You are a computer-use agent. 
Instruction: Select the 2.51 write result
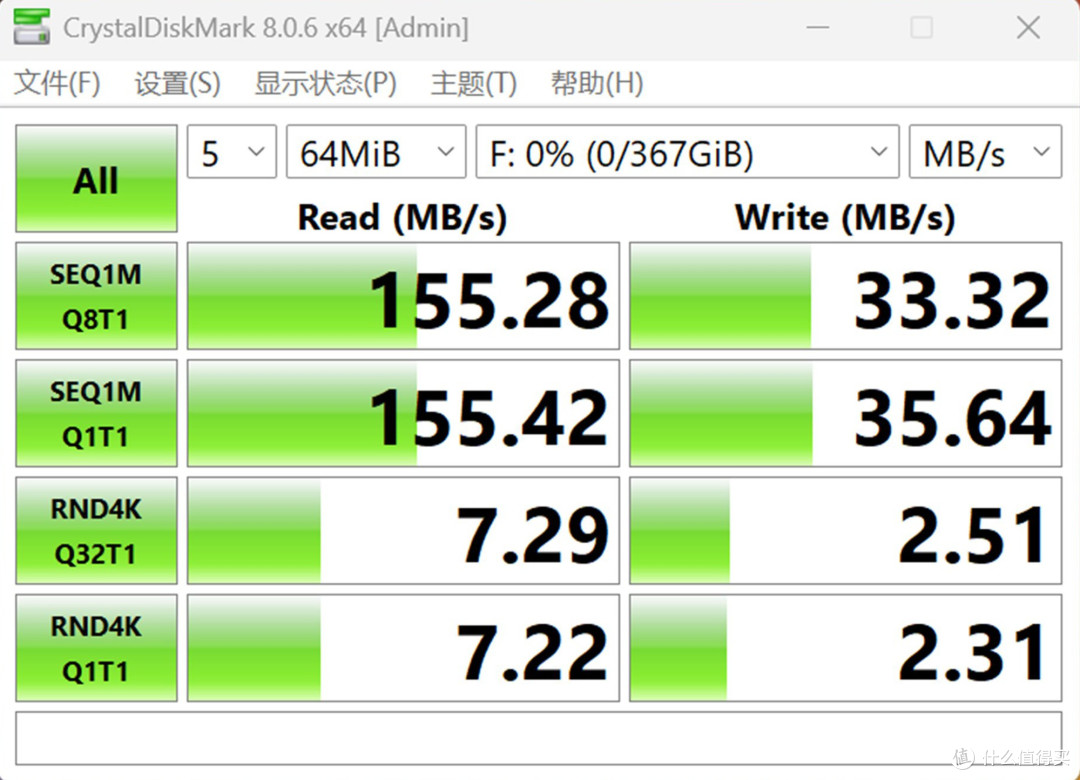(x=845, y=531)
